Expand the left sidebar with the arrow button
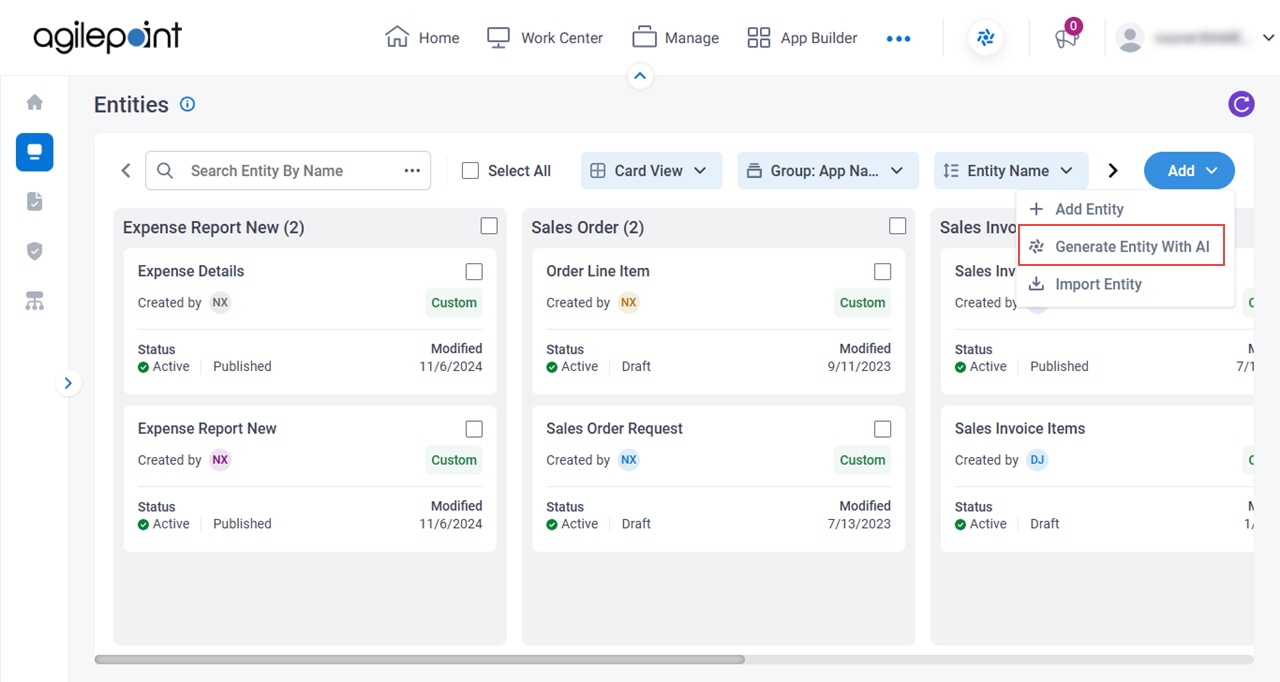Viewport: 1280px width, 682px height. tap(68, 383)
